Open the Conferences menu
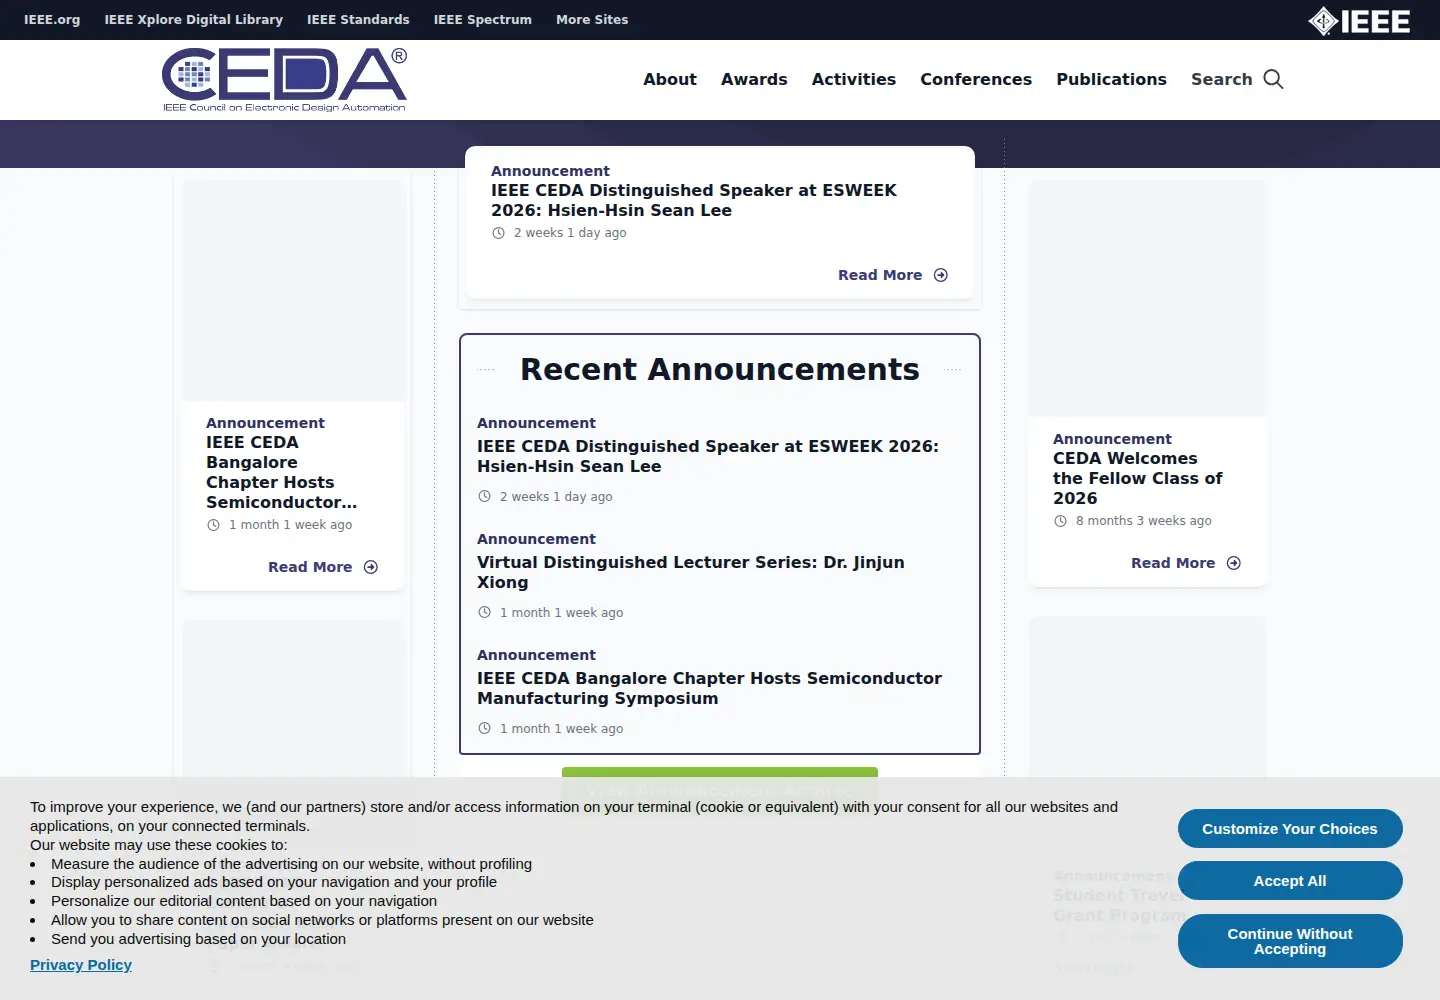Image resolution: width=1440 pixels, height=1000 pixels. pos(976,79)
